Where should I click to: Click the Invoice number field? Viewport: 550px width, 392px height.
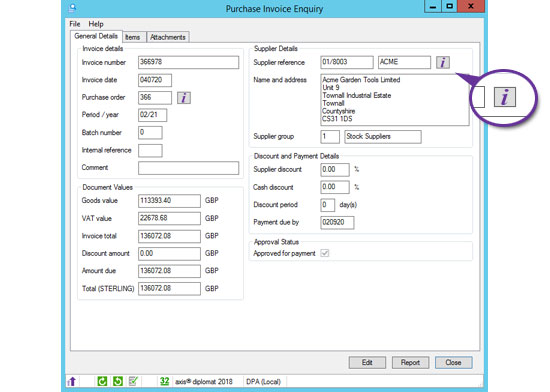188,62
